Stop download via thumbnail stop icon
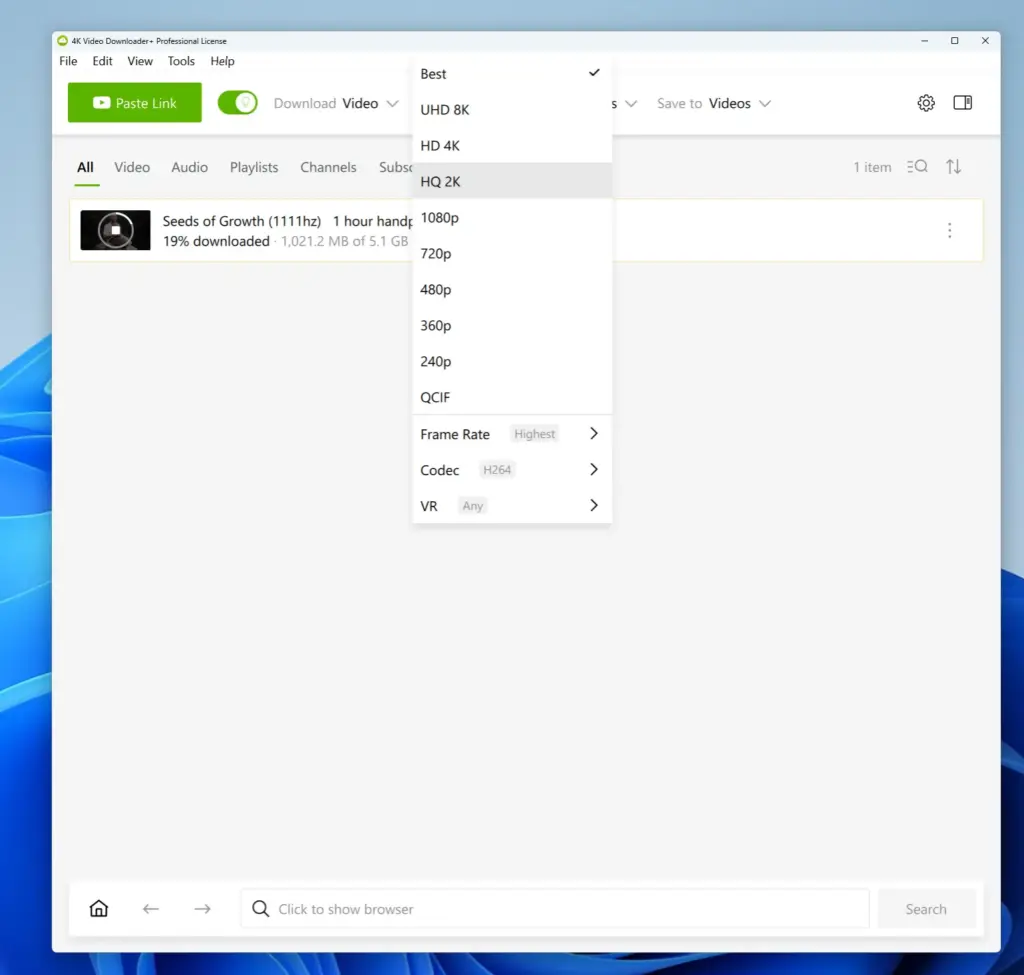Image resolution: width=1024 pixels, height=975 pixels. click(116, 230)
